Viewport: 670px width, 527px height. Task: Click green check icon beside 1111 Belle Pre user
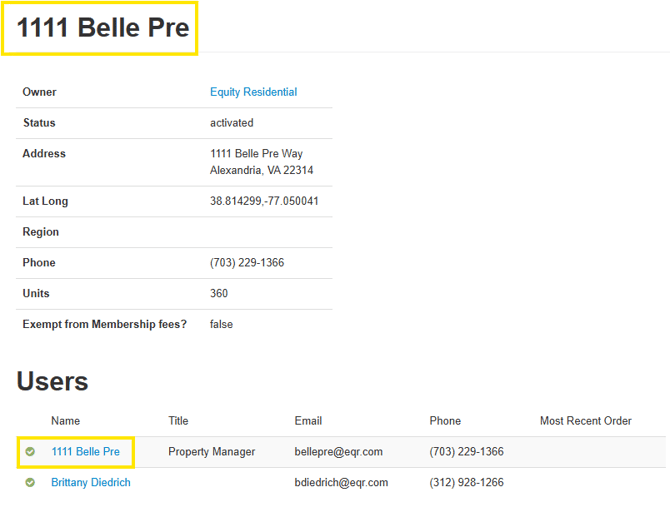pos(30,452)
